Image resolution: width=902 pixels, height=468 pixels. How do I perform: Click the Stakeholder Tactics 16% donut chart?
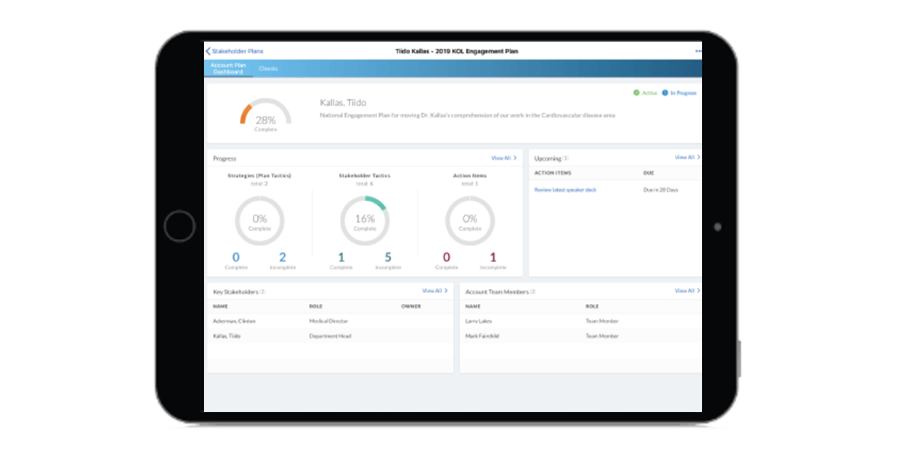click(x=364, y=221)
